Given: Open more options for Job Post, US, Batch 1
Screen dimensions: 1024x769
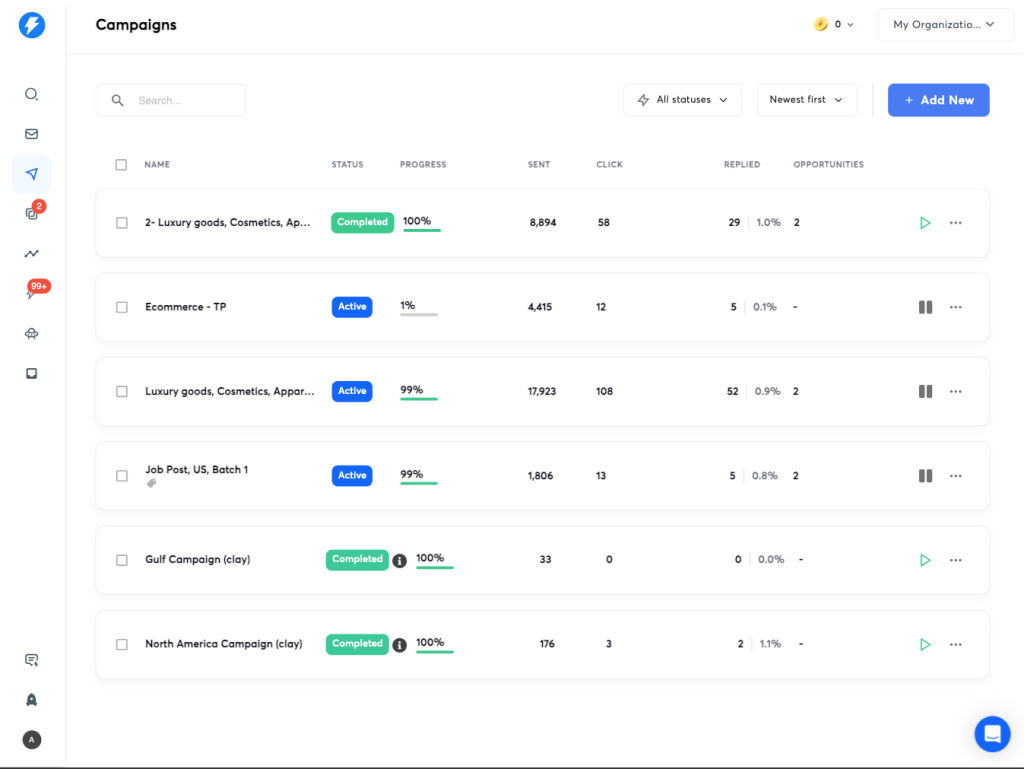Looking at the screenshot, I should (955, 476).
